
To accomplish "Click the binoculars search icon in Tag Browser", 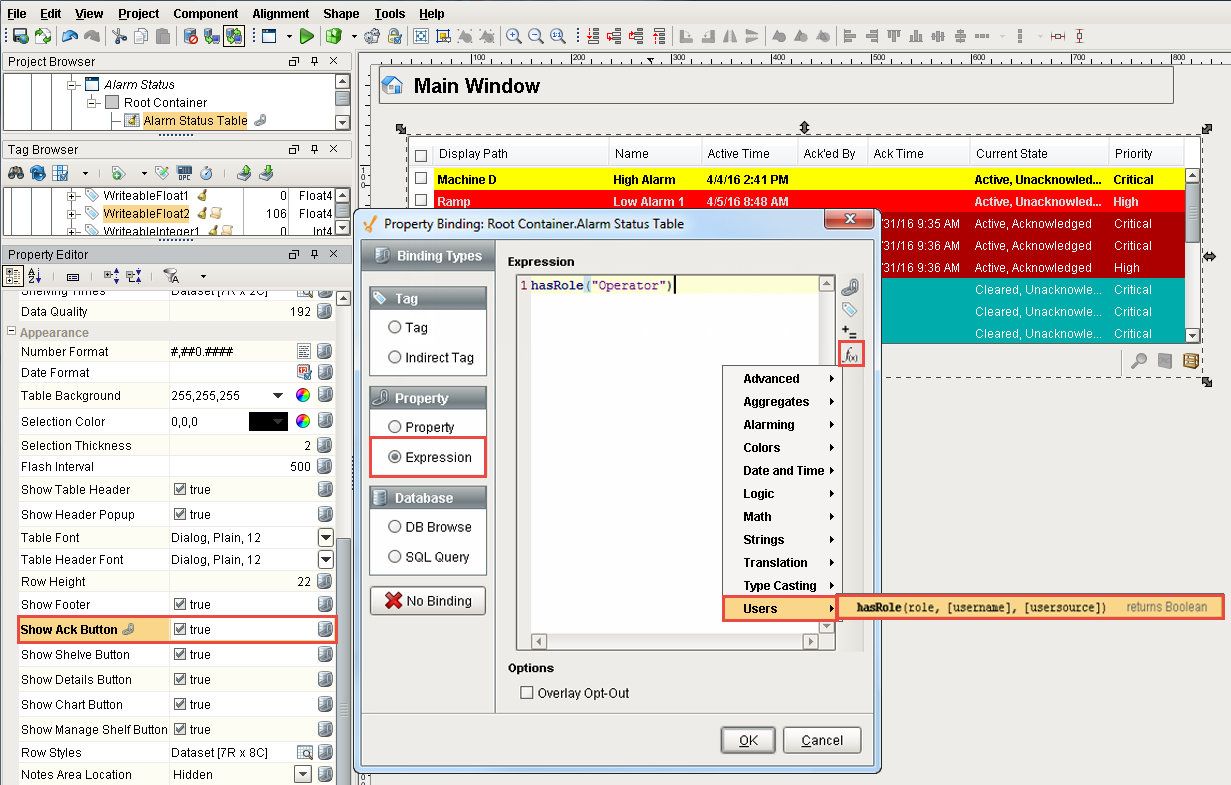I will (x=16, y=172).
